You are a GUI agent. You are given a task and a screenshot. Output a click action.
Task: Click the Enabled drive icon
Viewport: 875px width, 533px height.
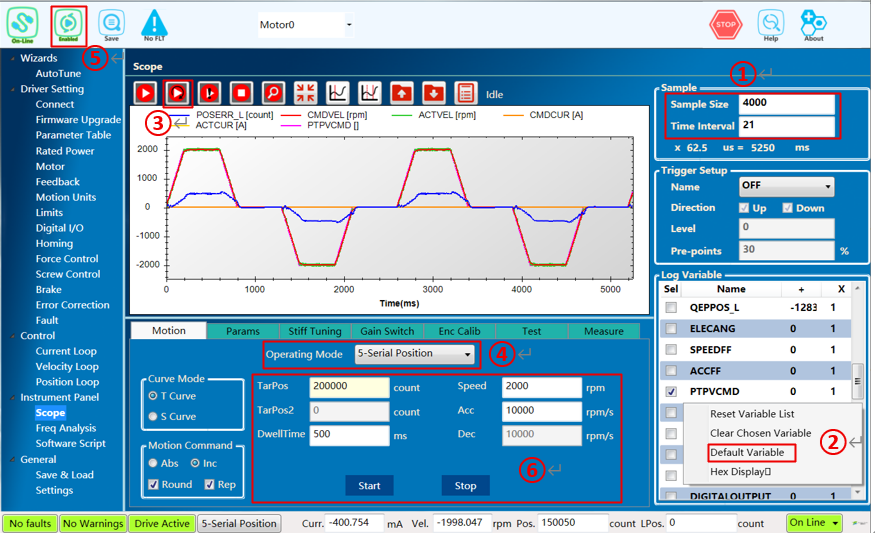coord(69,25)
